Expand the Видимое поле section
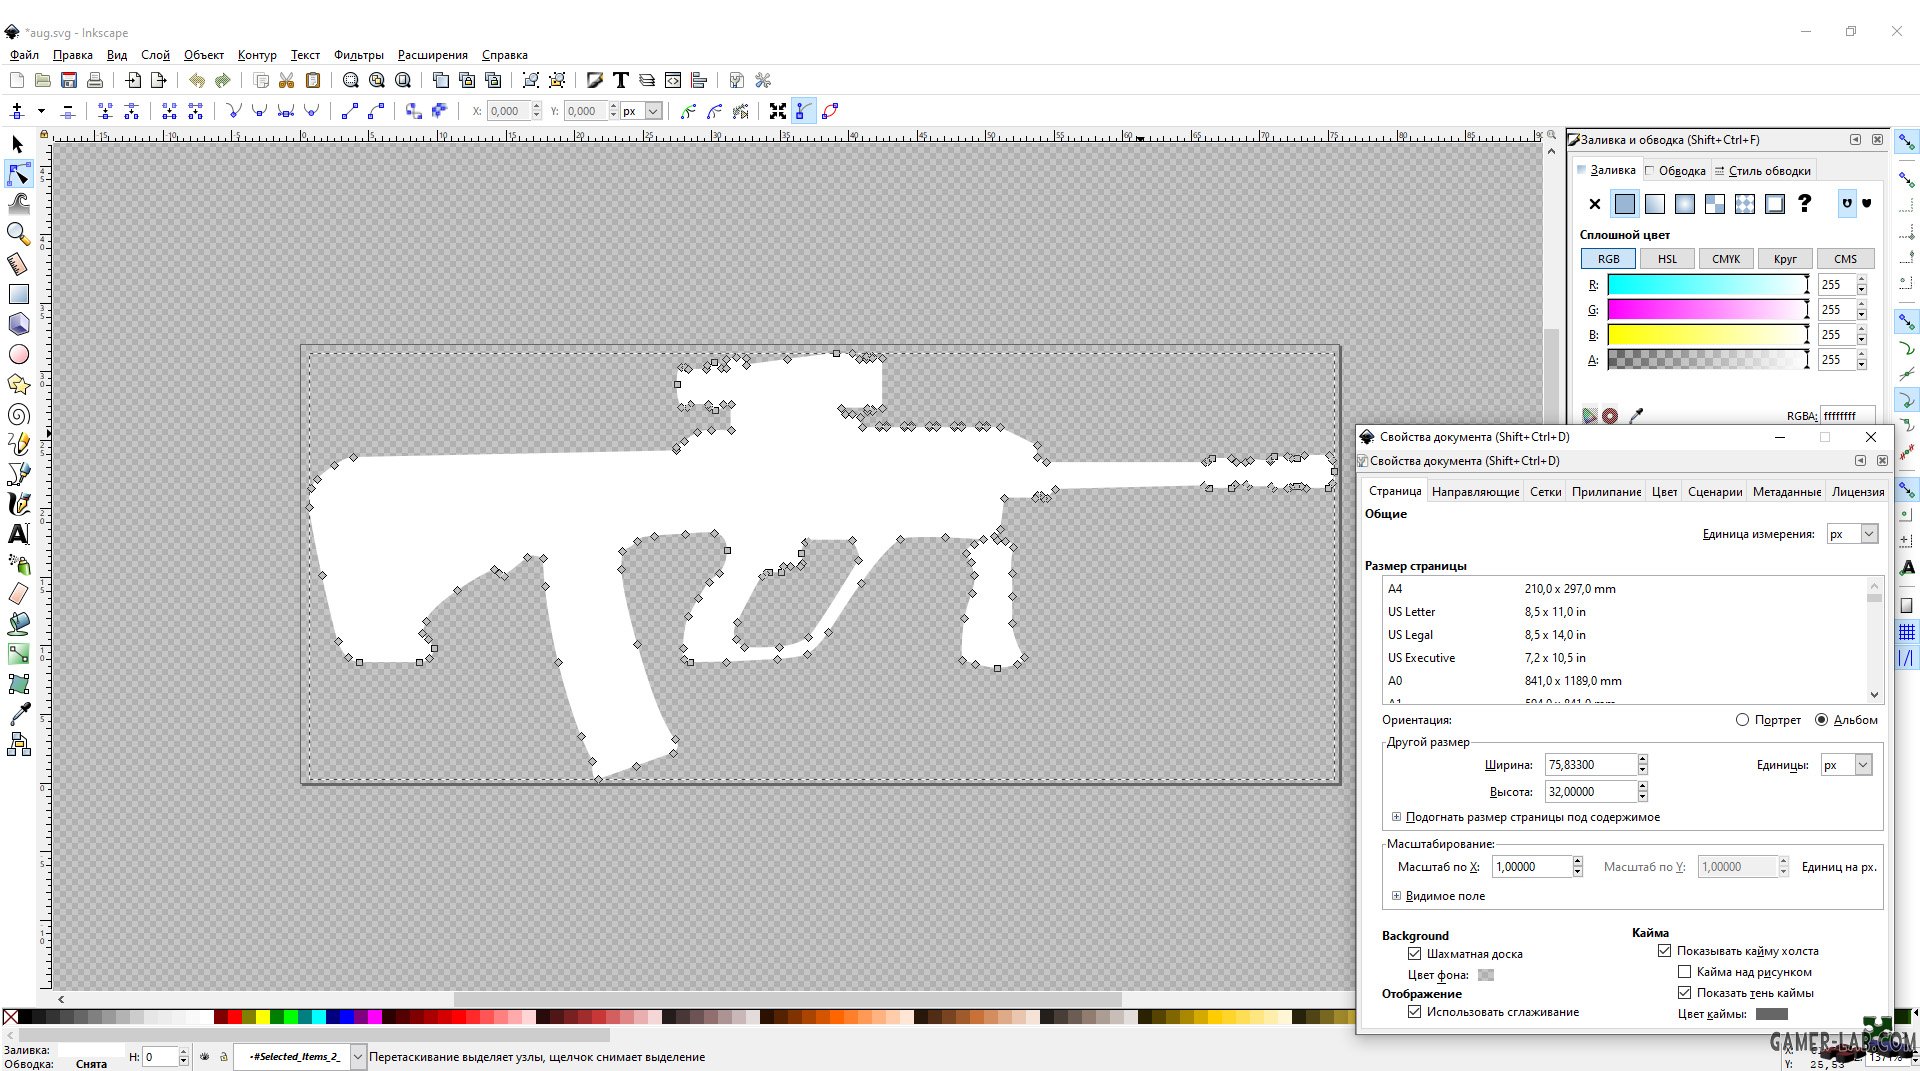This screenshot has height=1071, width=1920. (1396, 896)
